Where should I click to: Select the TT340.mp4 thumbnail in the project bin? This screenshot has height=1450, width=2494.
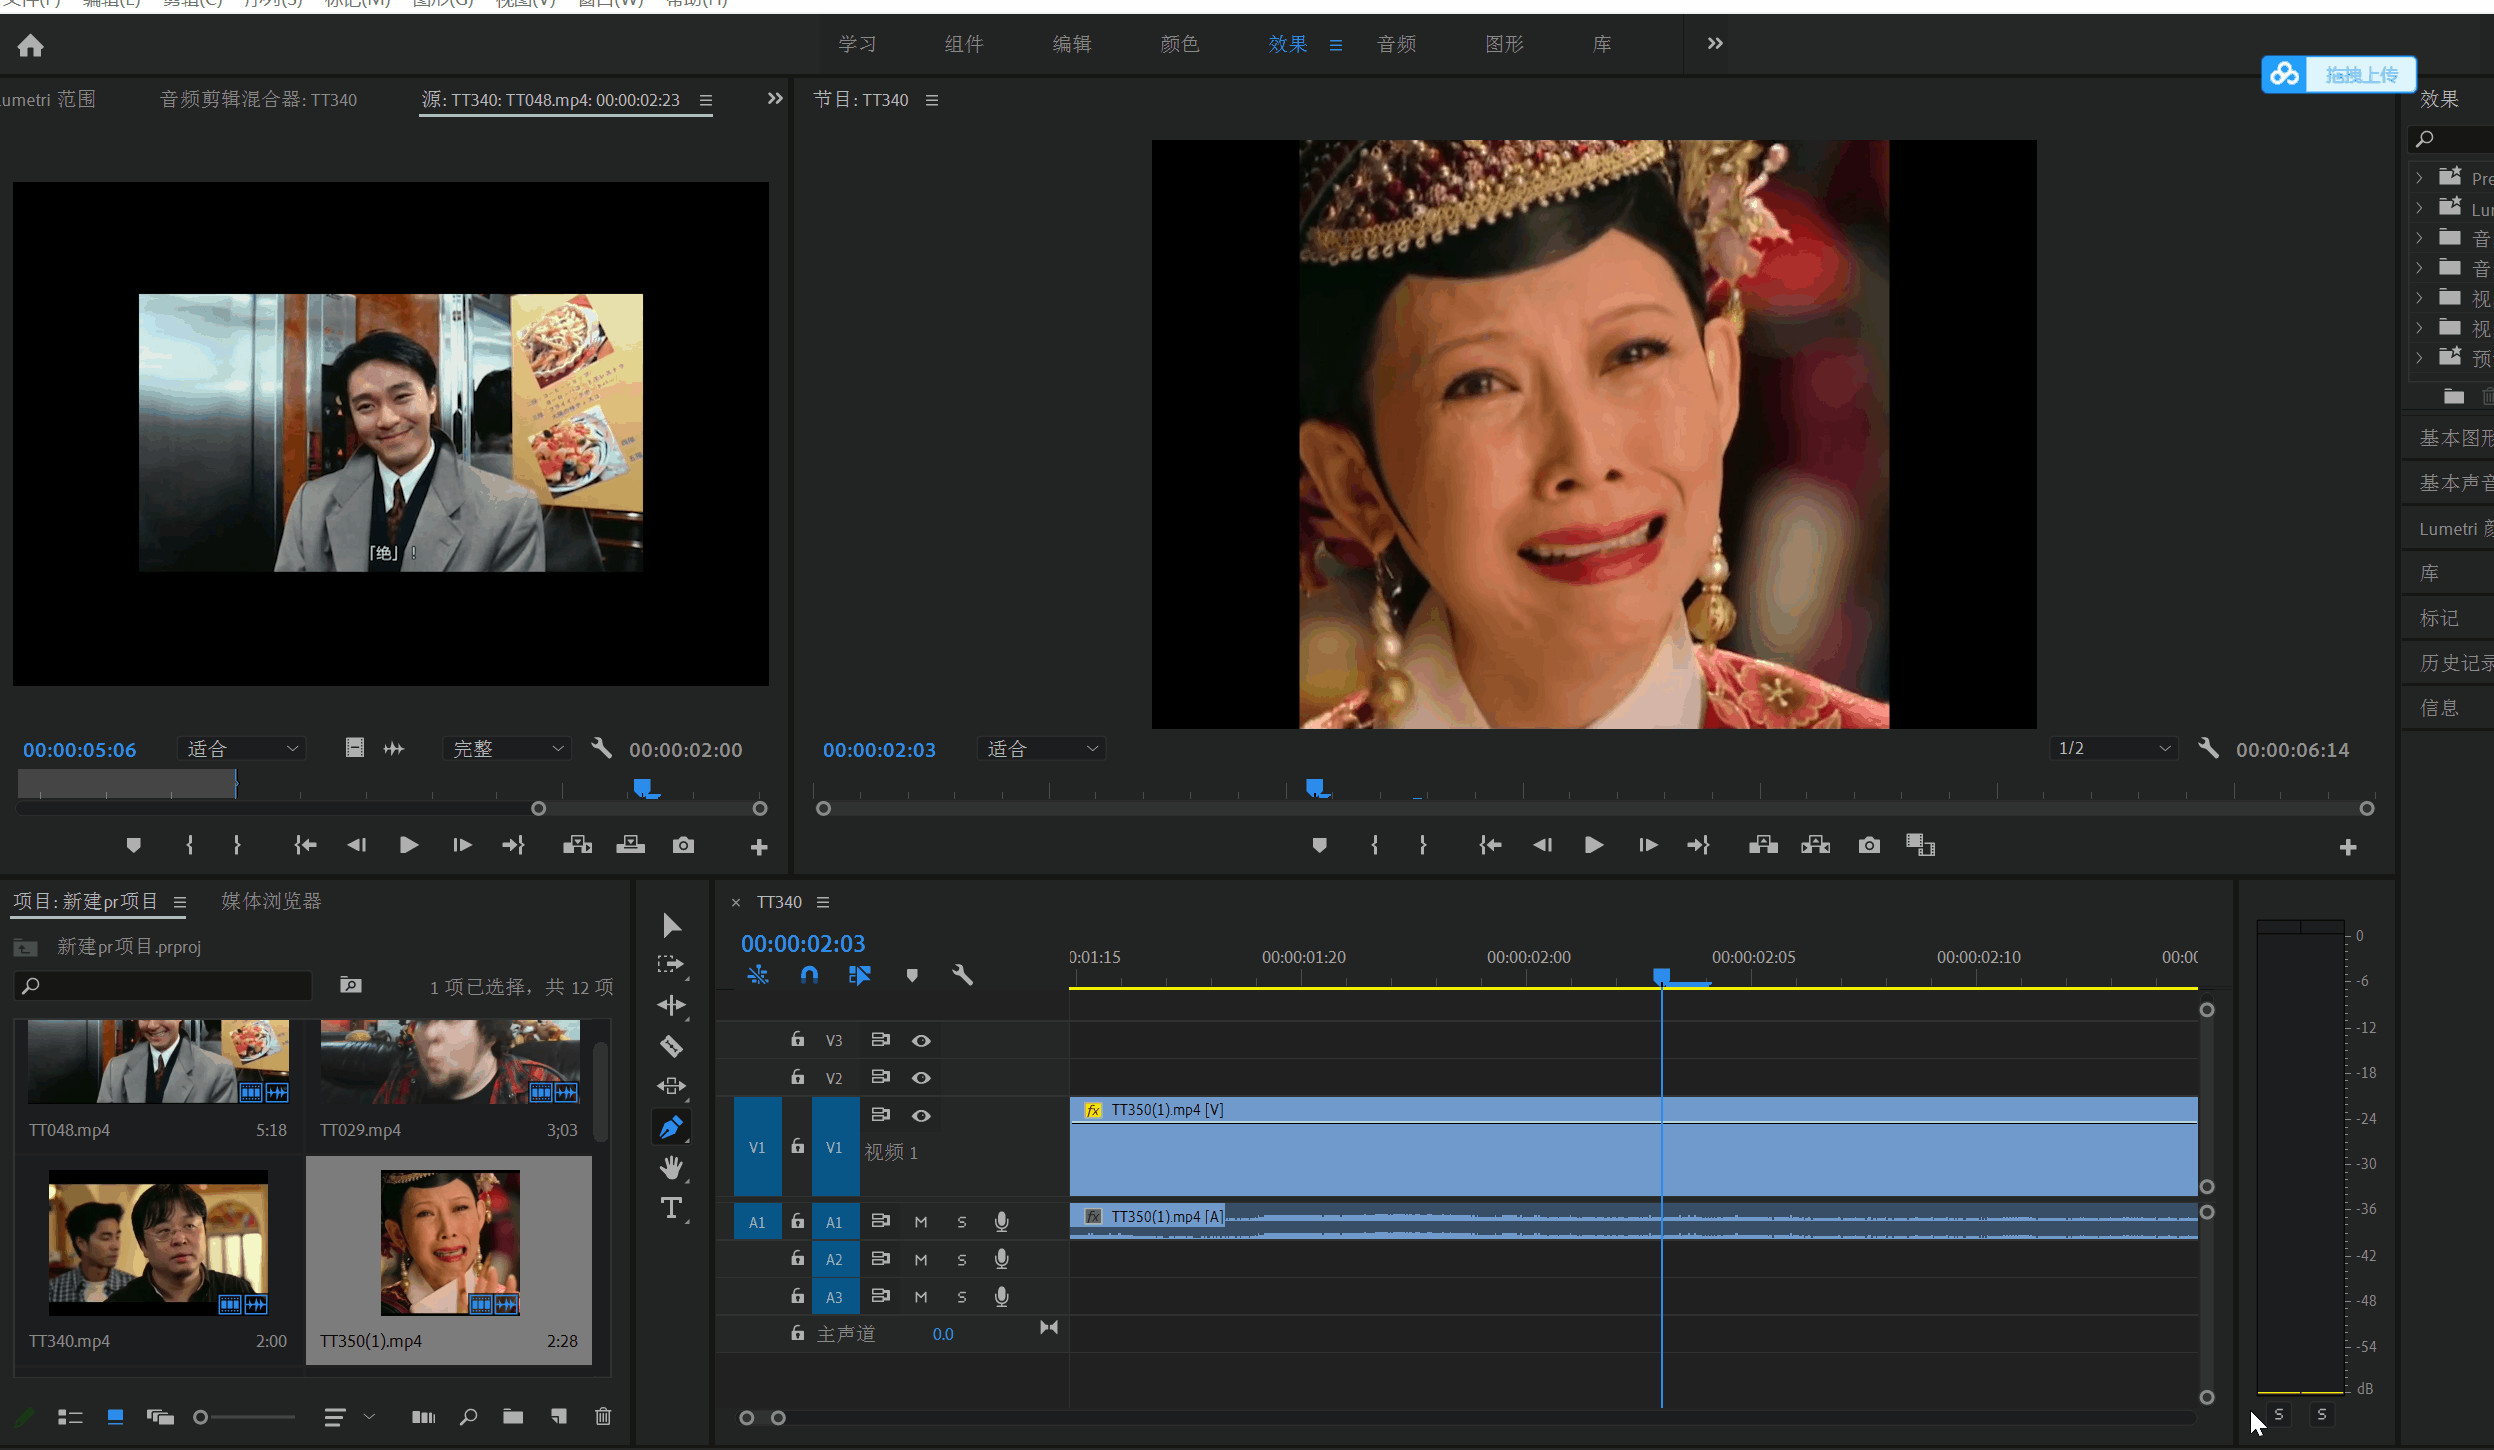158,1242
